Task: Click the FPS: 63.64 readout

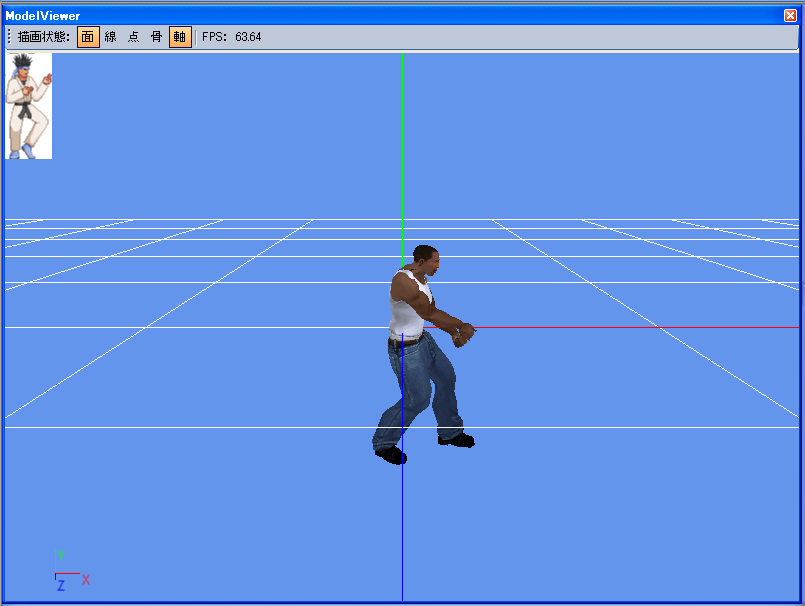Action: (x=232, y=37)
